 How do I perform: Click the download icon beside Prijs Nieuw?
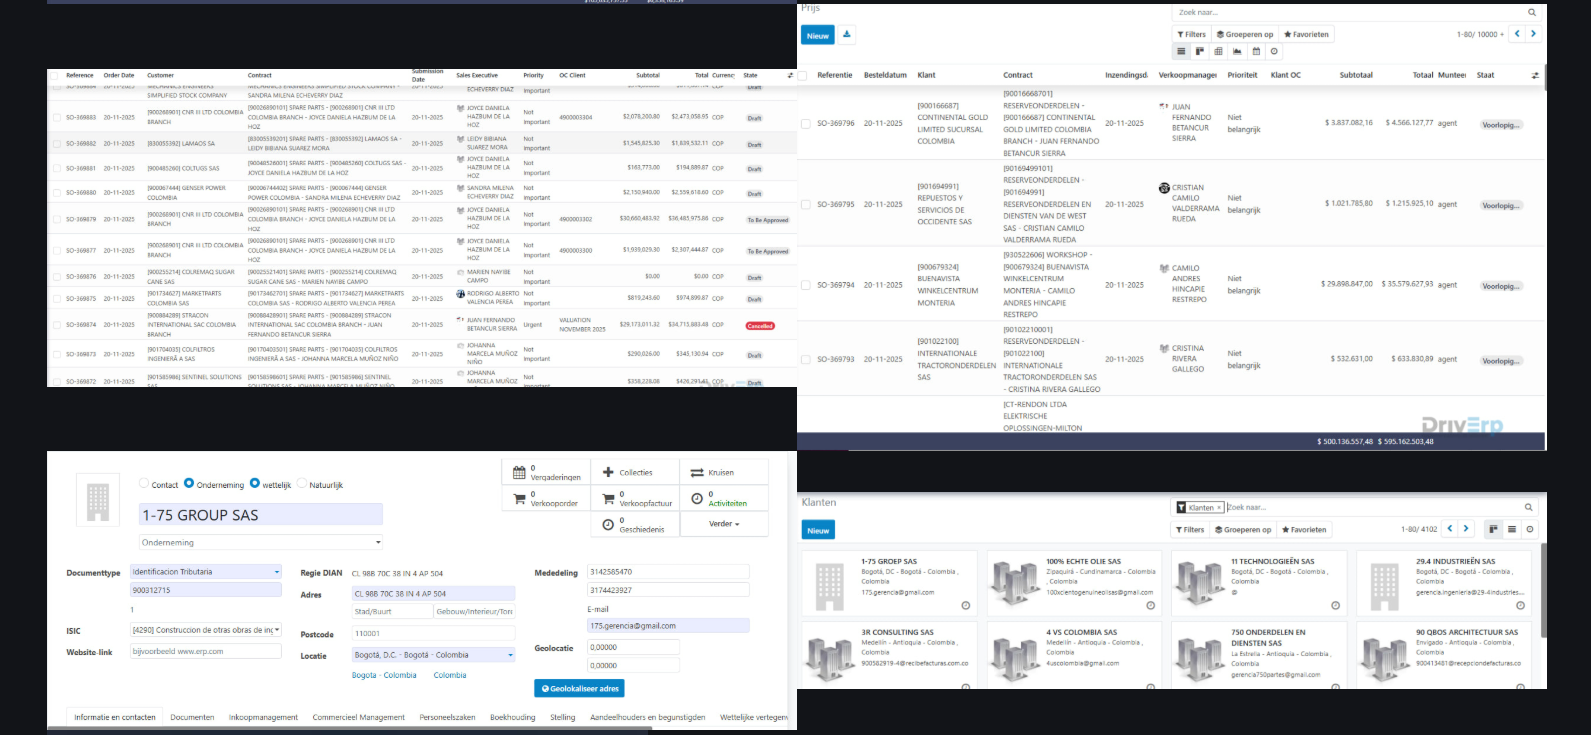[847, 35]
